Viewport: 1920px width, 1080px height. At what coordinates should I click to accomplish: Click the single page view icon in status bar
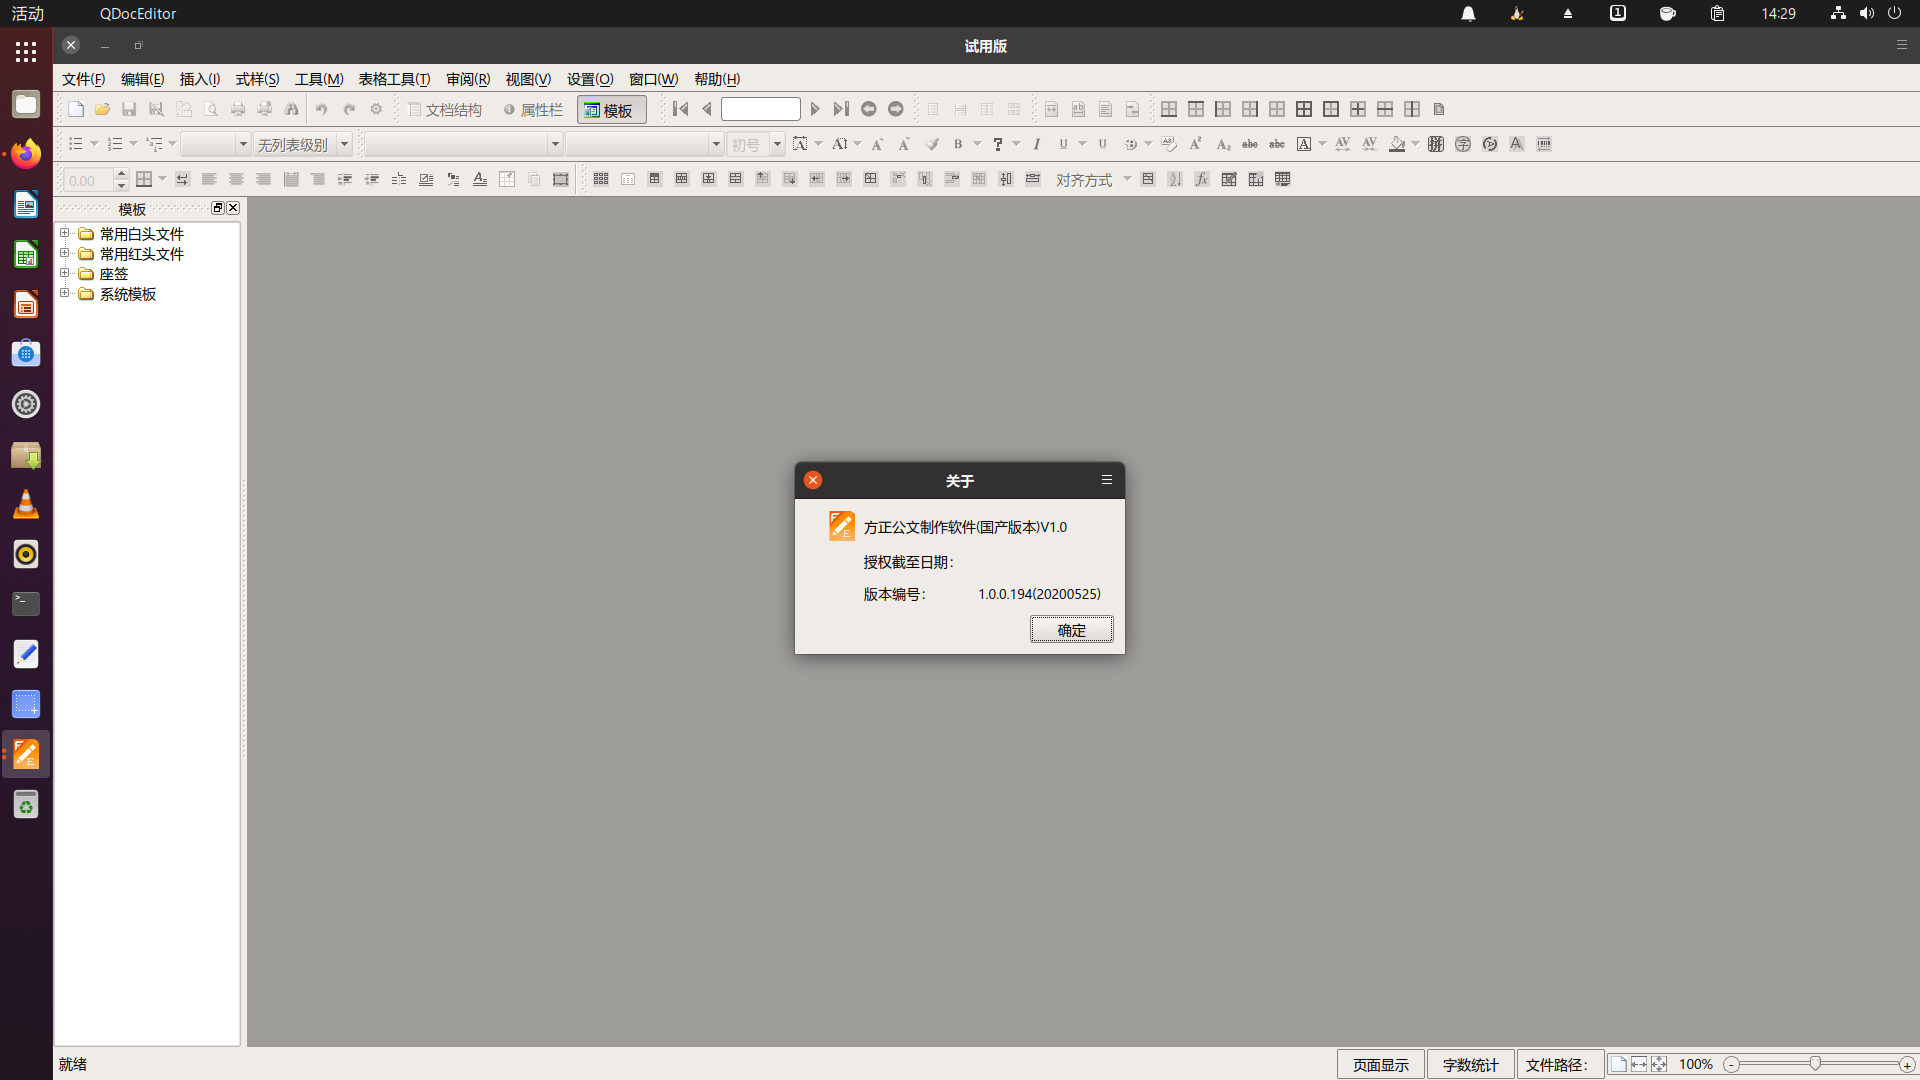1618,1064
